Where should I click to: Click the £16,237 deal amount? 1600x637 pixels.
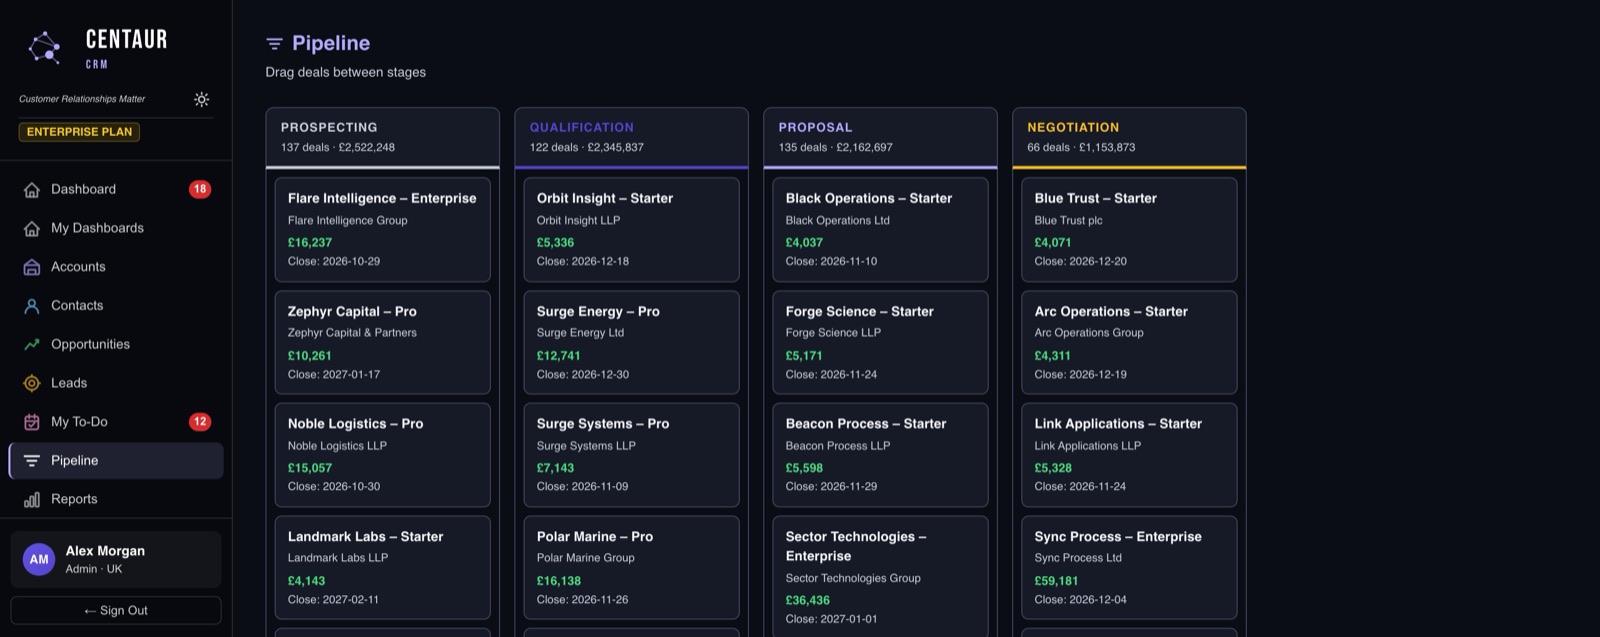(x=310, y=243)
